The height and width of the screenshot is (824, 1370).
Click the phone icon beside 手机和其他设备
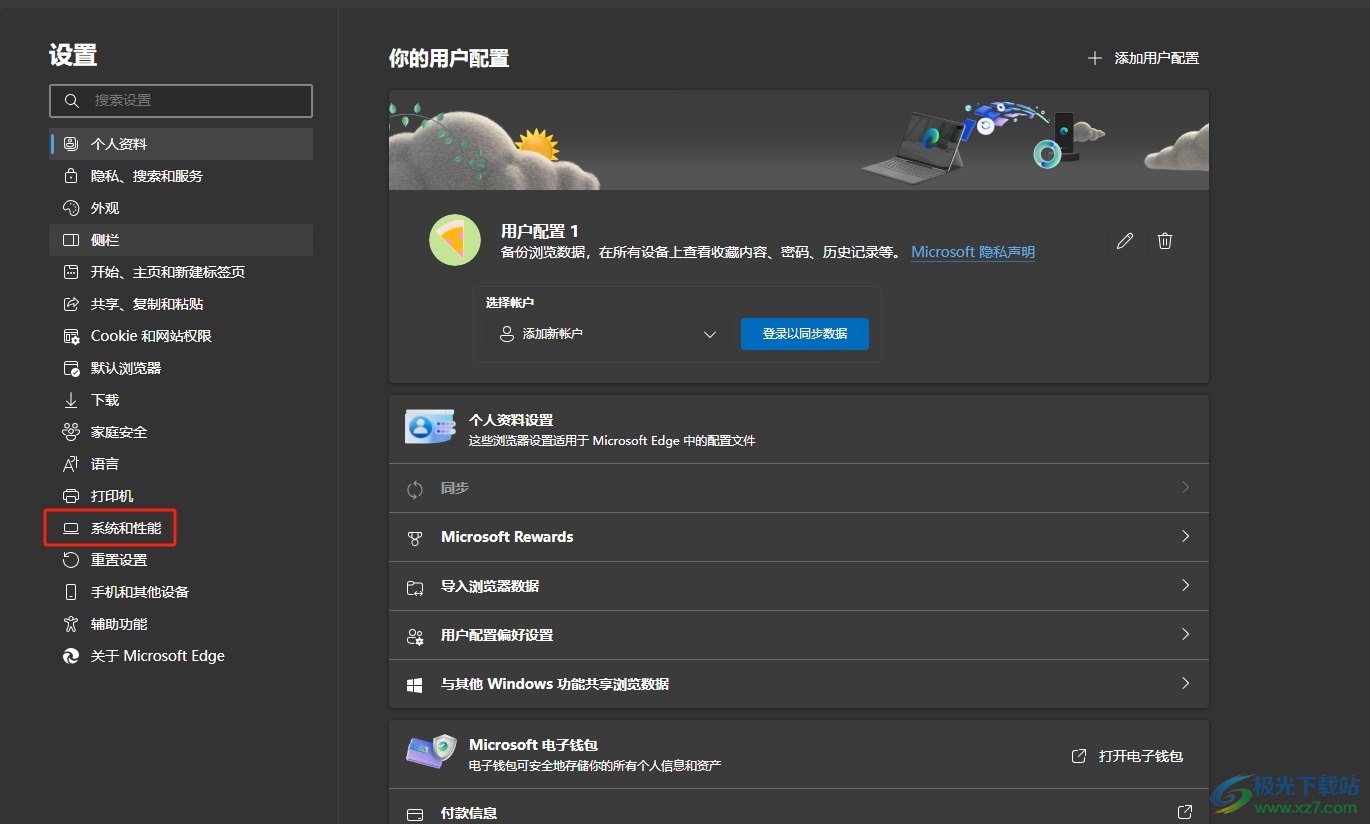(x=71, y=592)
